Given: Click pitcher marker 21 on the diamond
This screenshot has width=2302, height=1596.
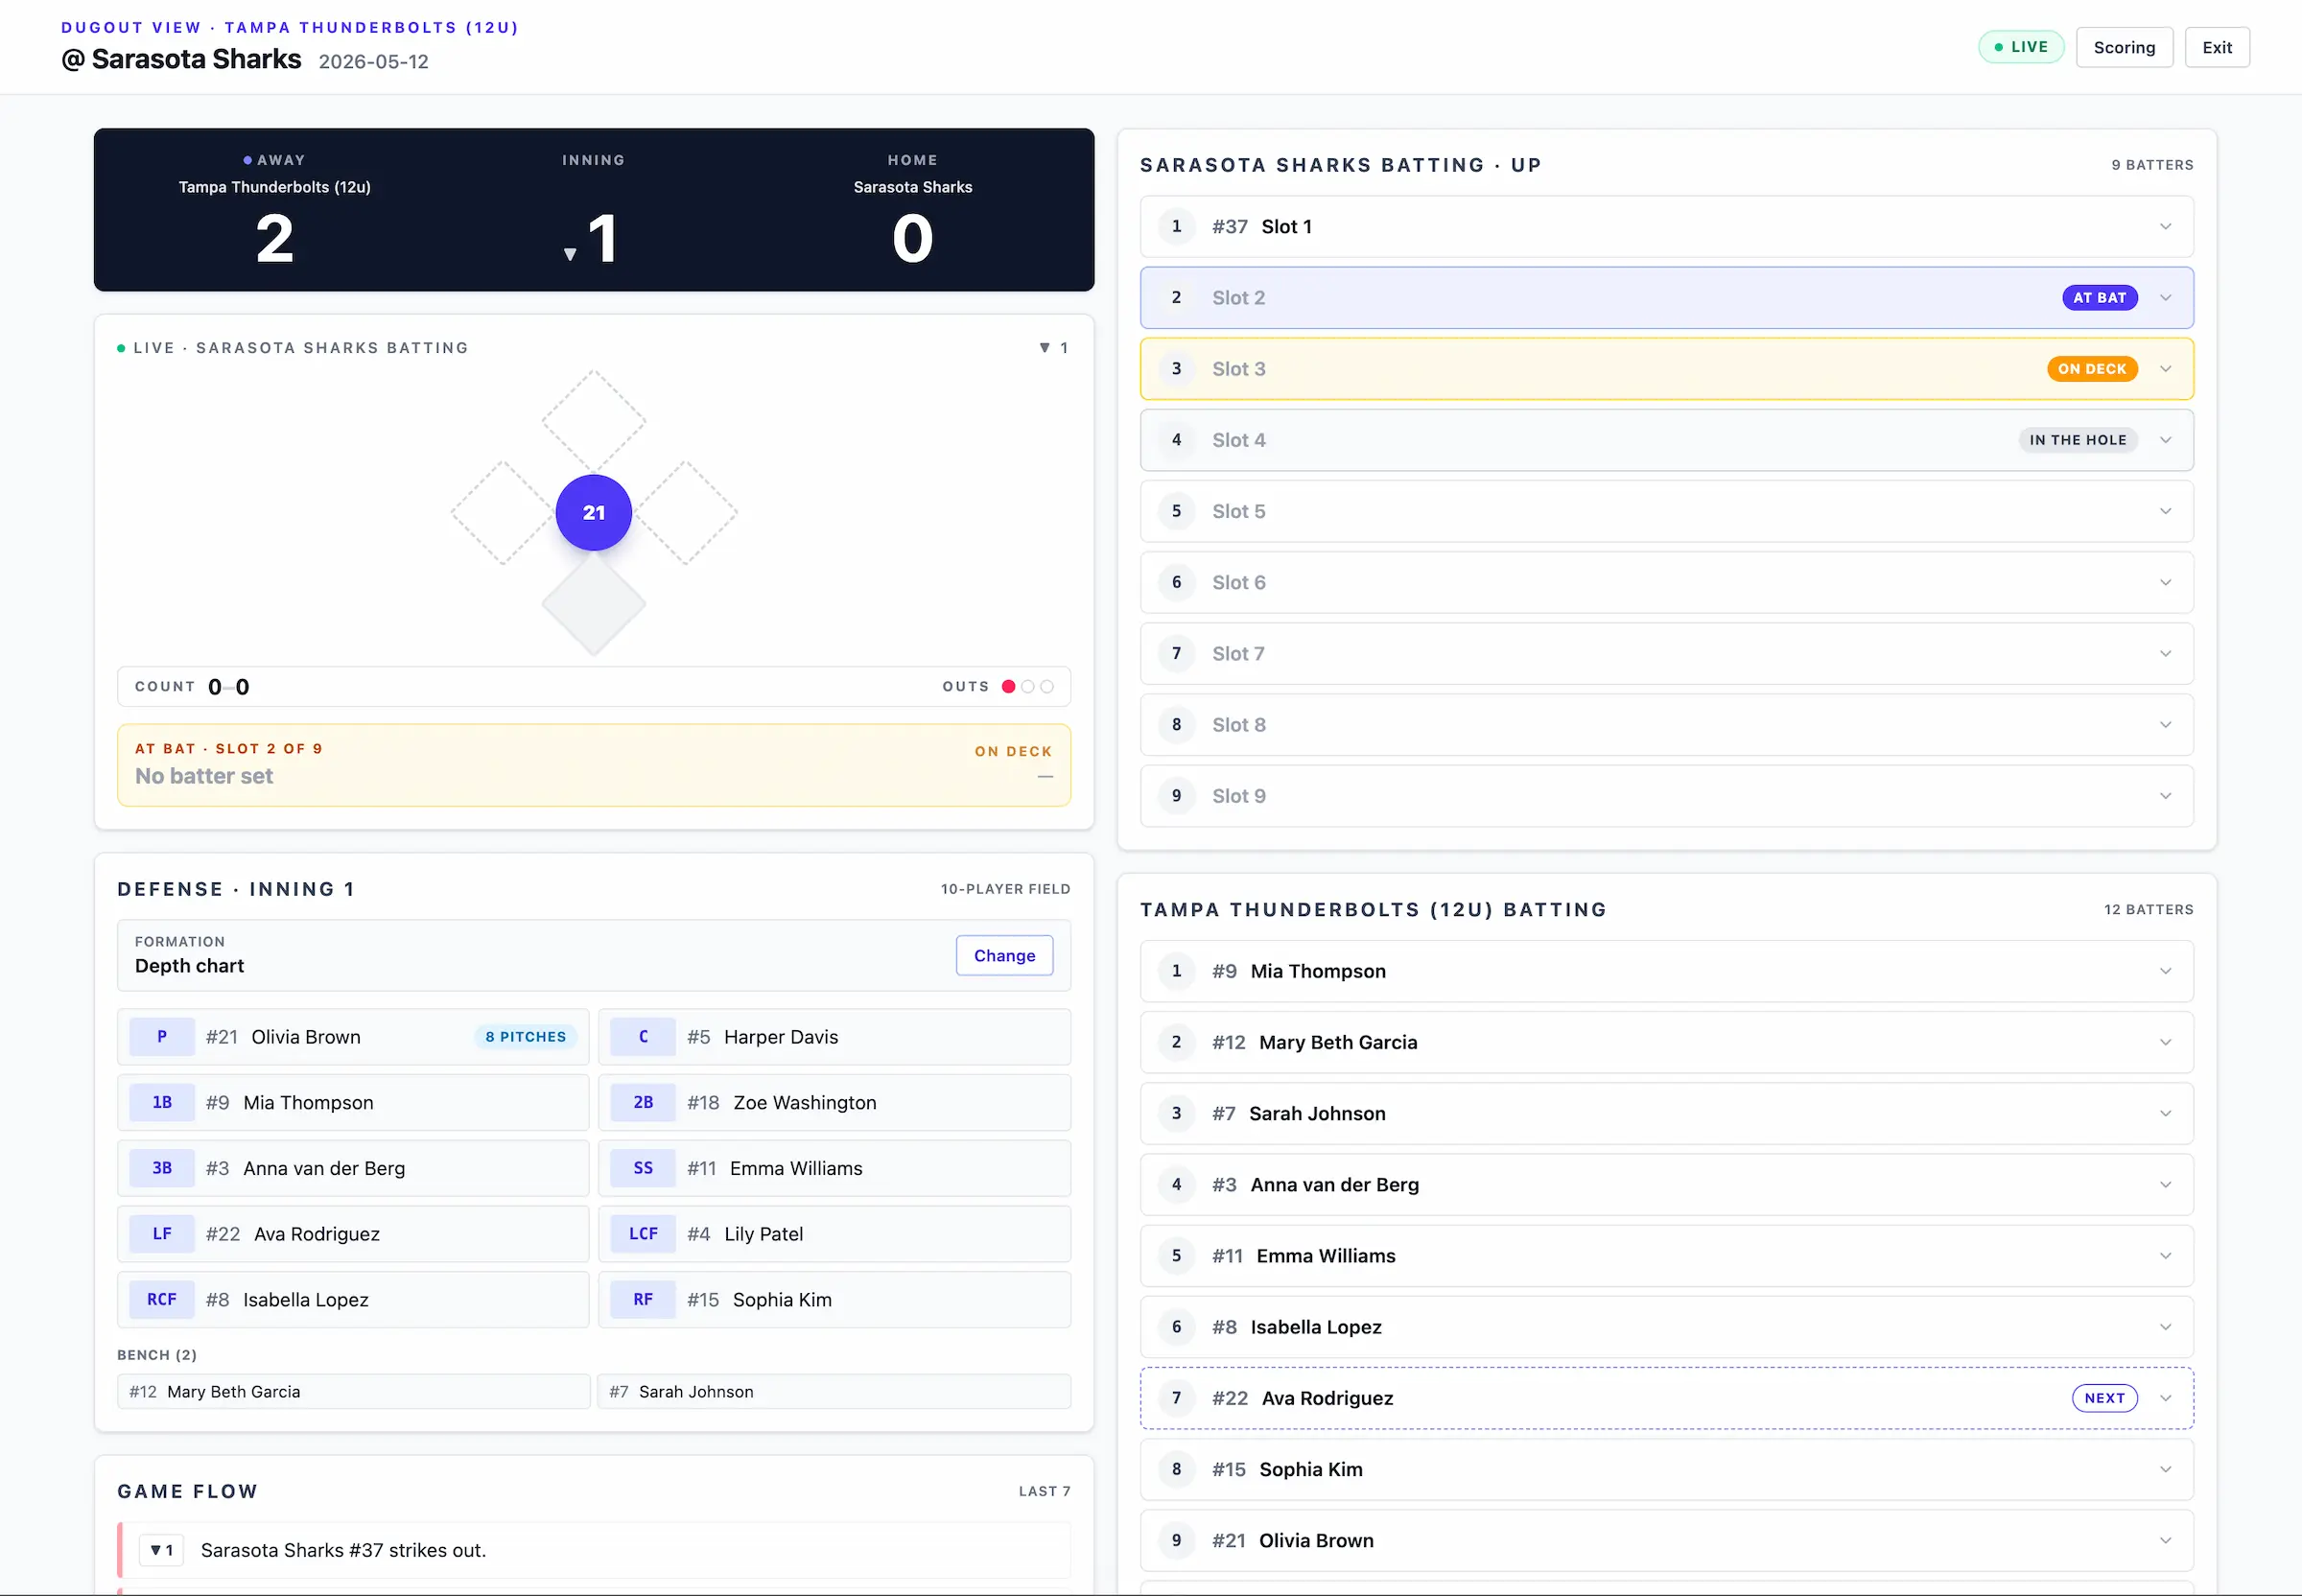Looking at the screenshot, I should tap(593, 512).
